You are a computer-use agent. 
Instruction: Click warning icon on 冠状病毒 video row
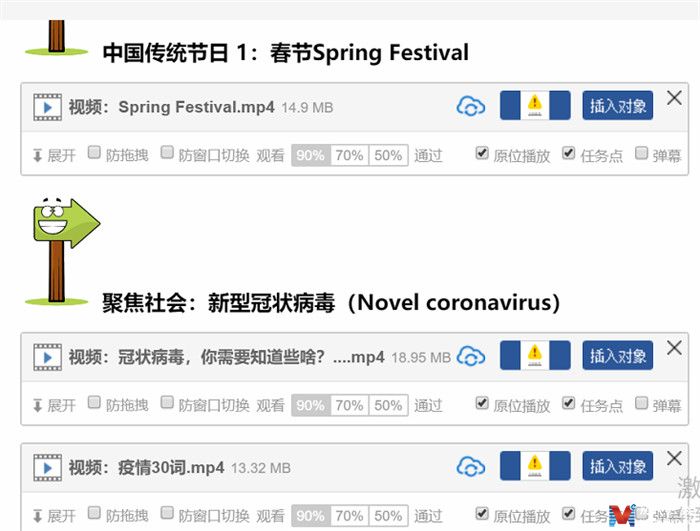pos(534,355)
